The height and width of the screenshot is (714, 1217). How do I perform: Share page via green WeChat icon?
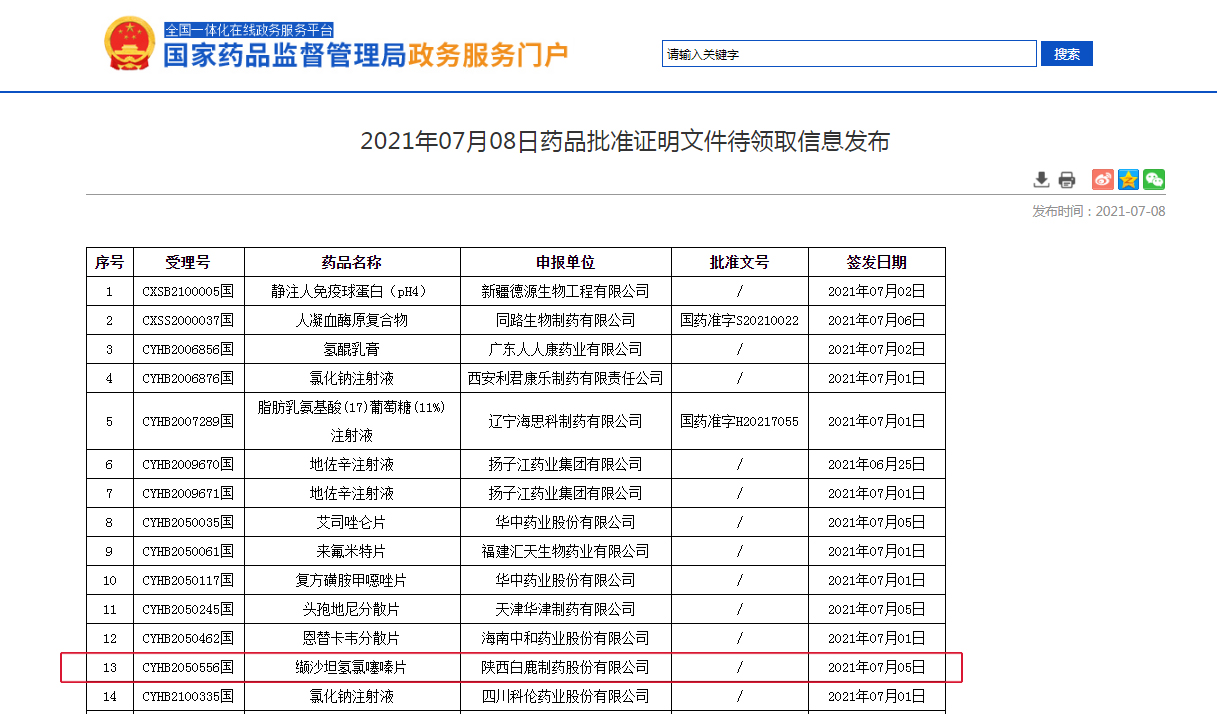[1154, 180]
